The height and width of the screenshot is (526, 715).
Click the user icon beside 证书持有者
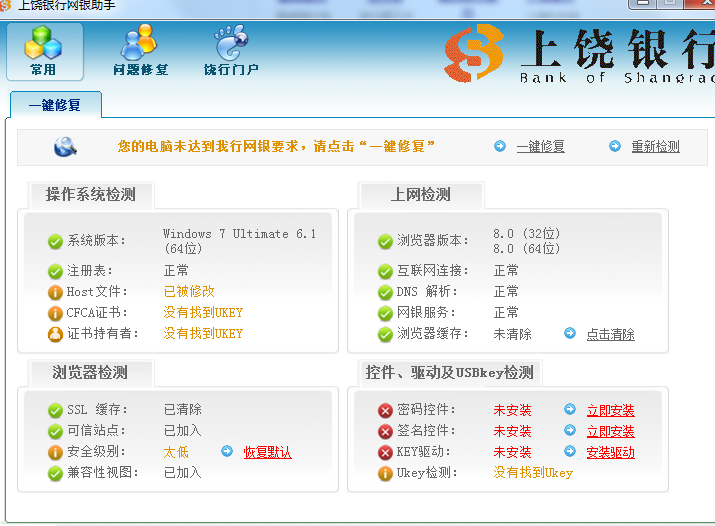(55, 334)
